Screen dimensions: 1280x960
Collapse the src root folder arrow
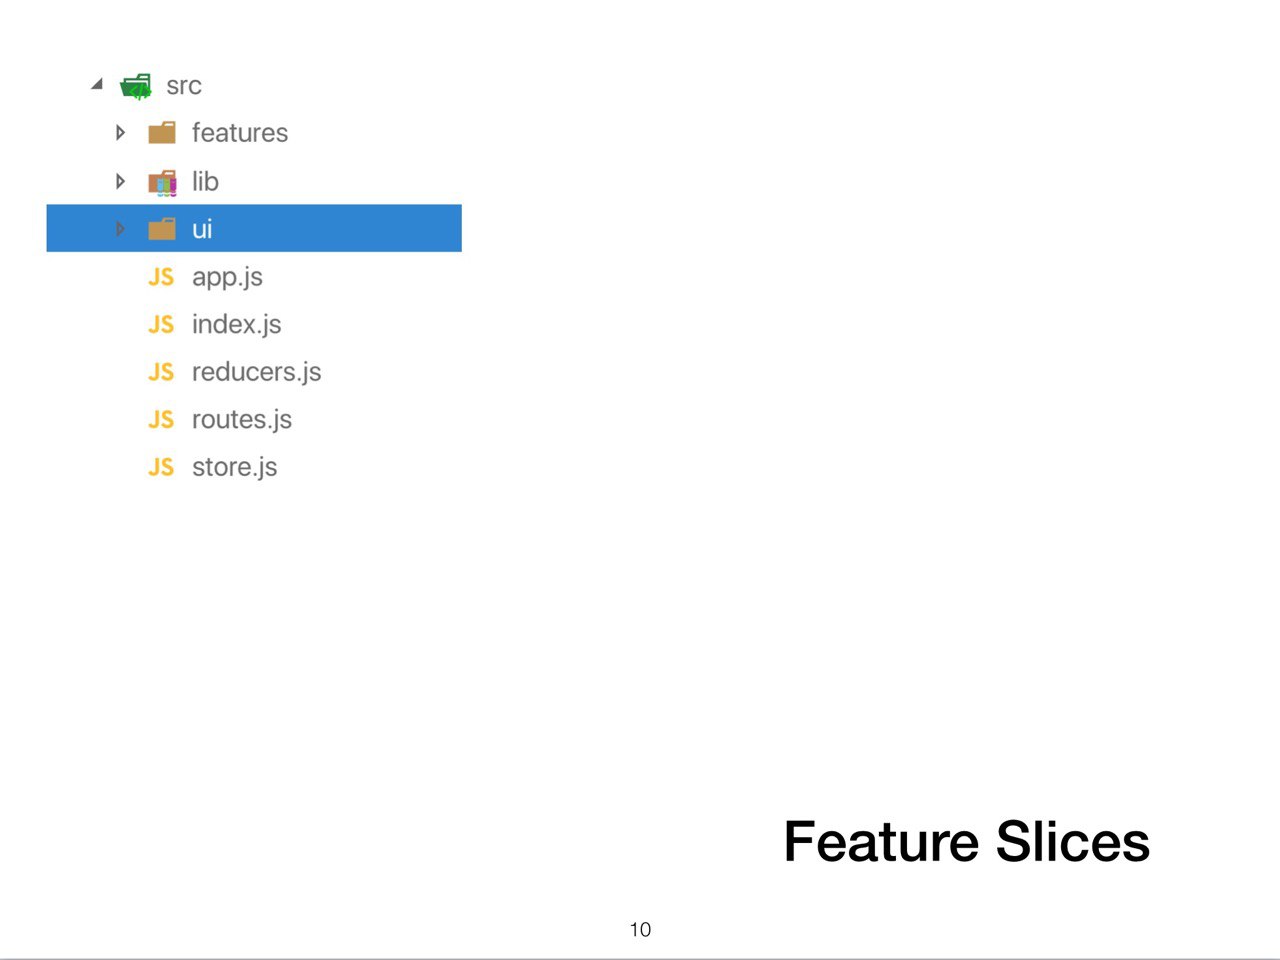tap(97, 84)
